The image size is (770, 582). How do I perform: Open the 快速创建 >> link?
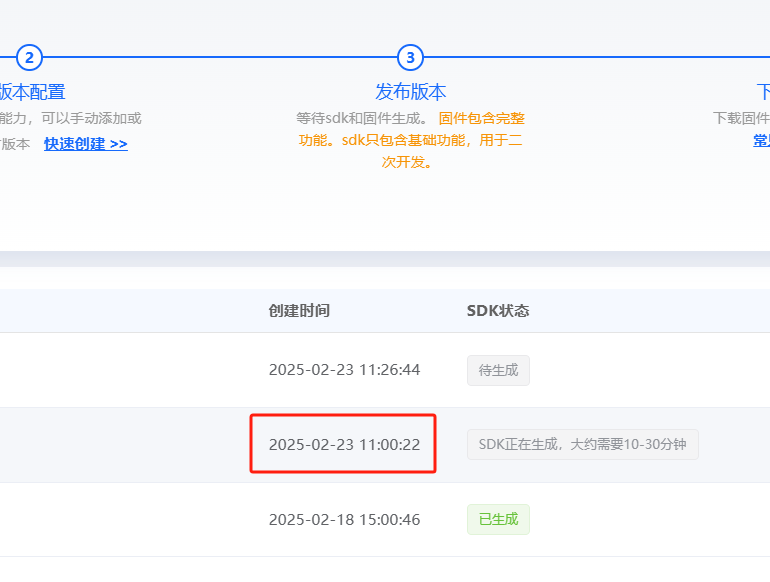click(x=85, y=144)
